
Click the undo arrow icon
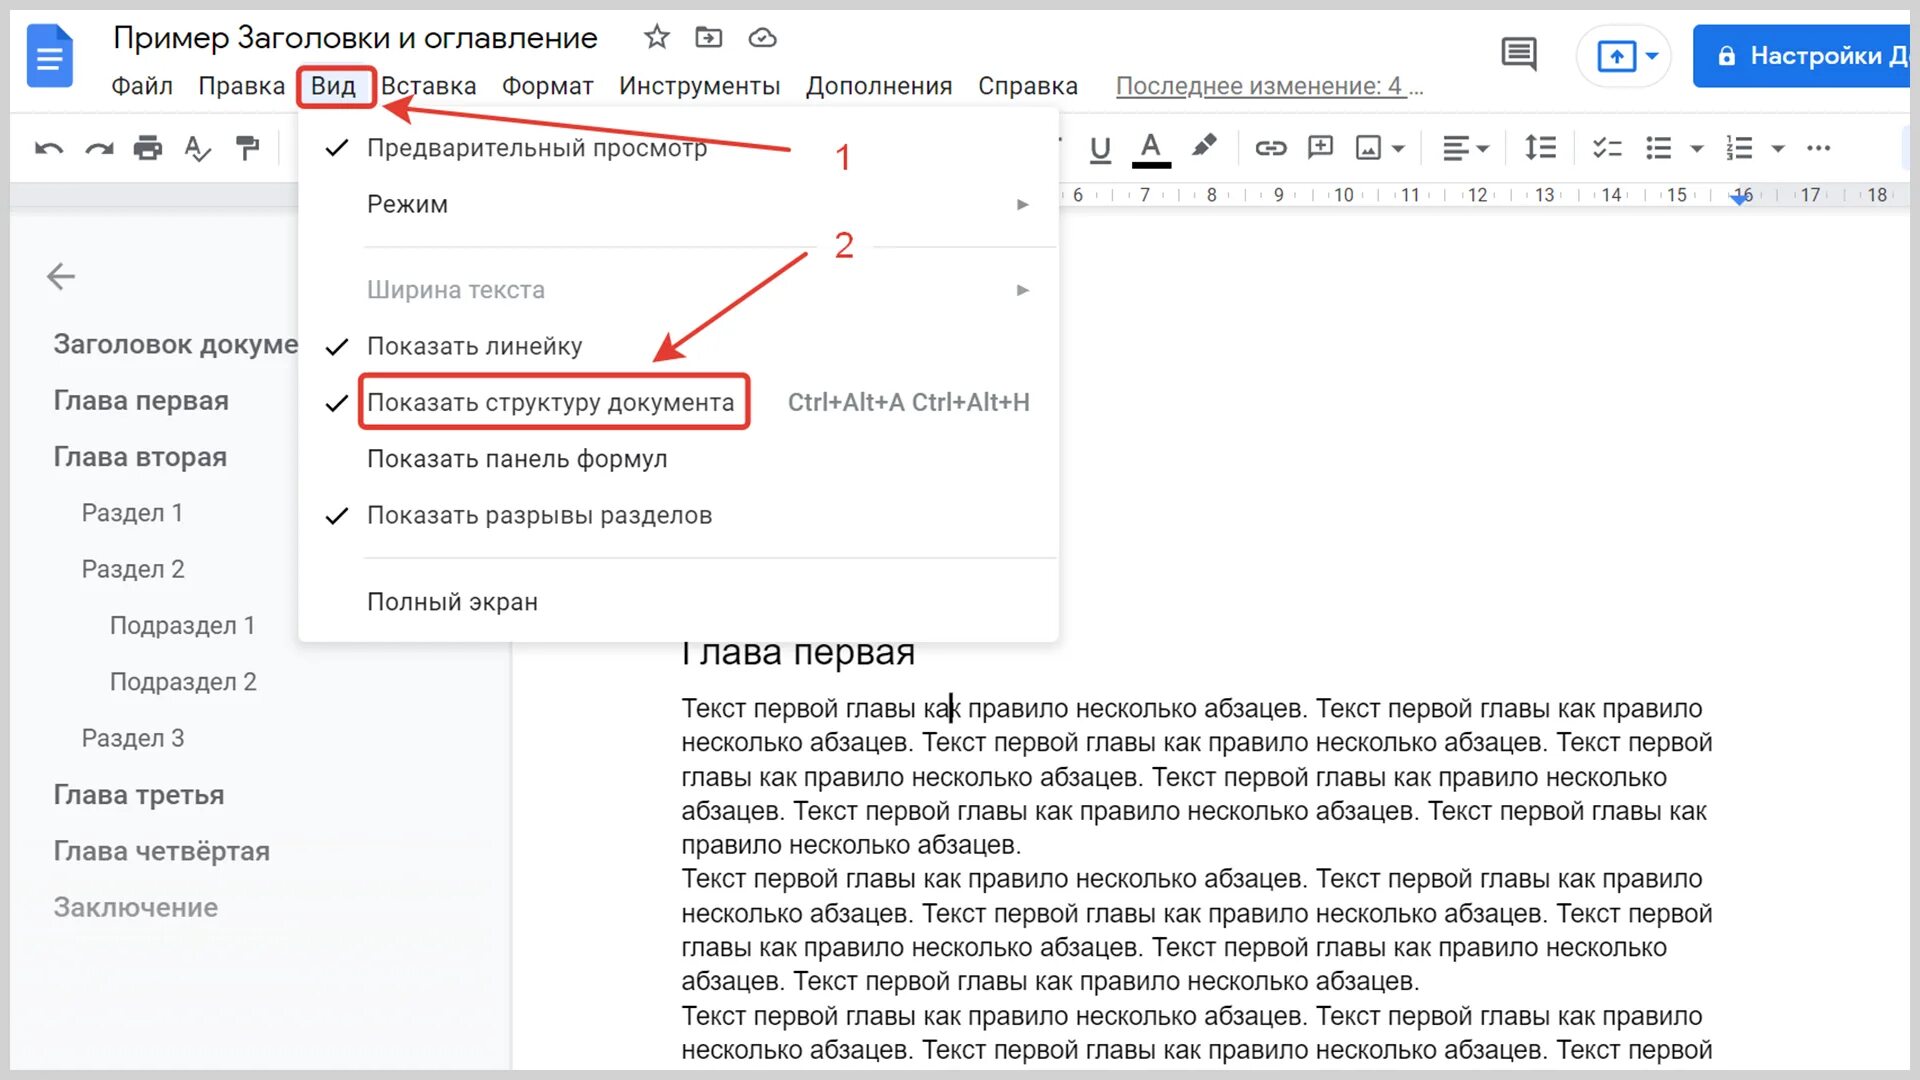click(48, 149)
